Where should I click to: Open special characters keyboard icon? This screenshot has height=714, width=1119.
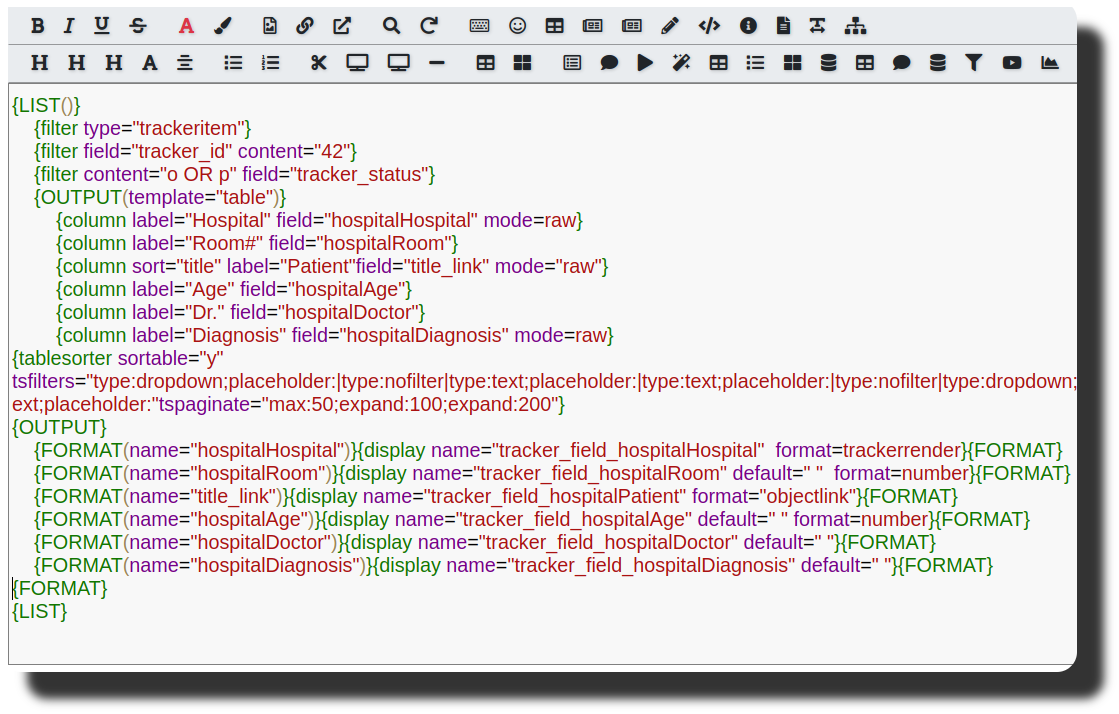(480, 26)
